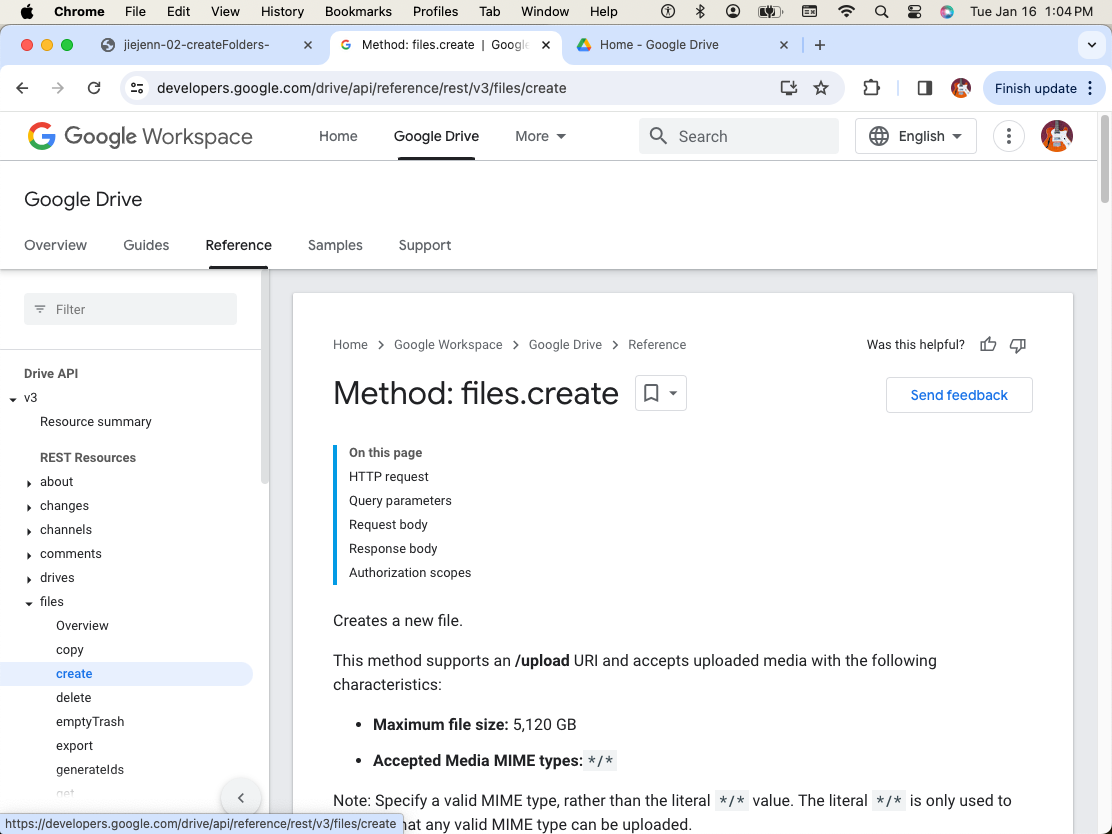Expand the comments resource
Viewport: 1112px width, 834px height.
coord(29,555)
